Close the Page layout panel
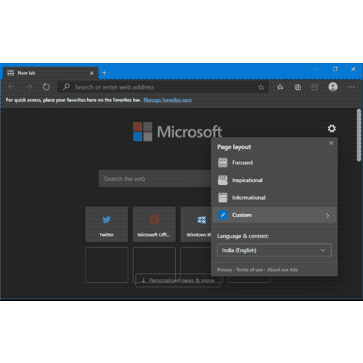Viewport: 363px width, 363px height. (x=331, y=143)
